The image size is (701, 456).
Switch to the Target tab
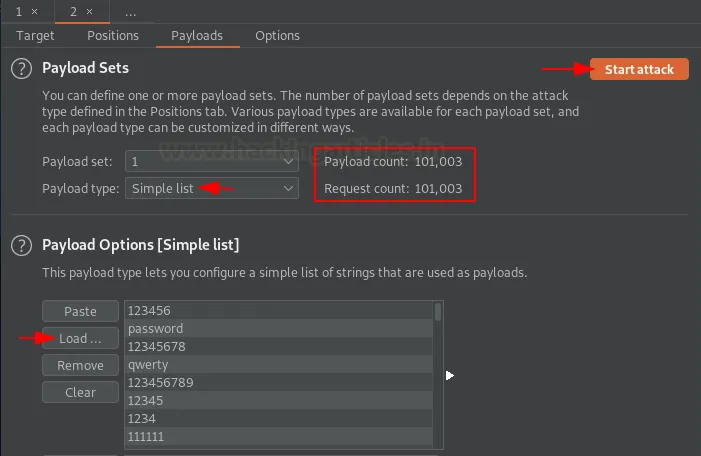(35, 35)
